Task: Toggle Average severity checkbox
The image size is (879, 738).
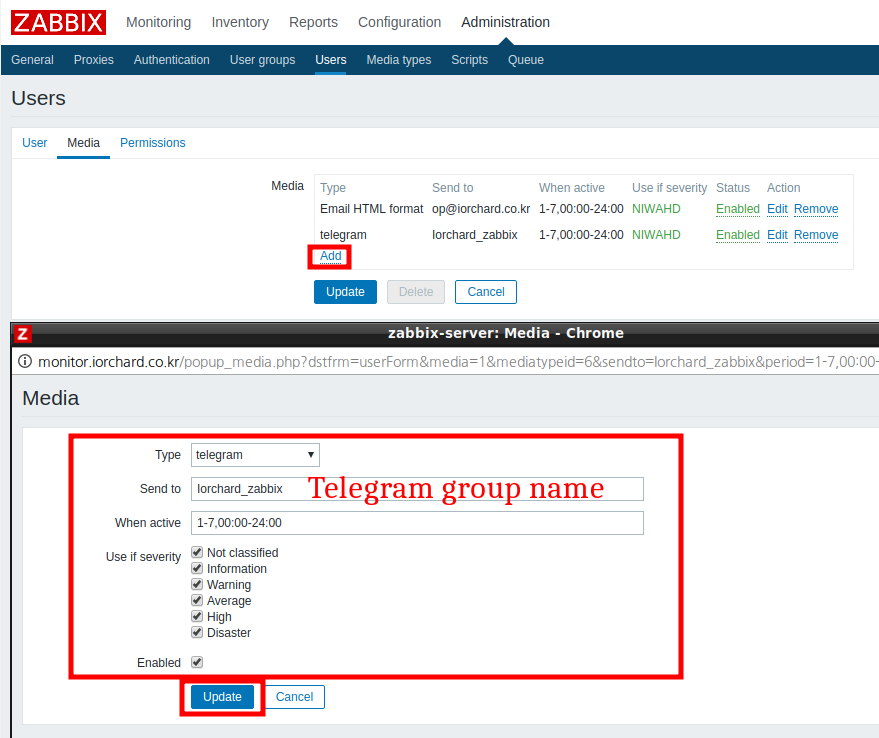Action: coord(197,601)
